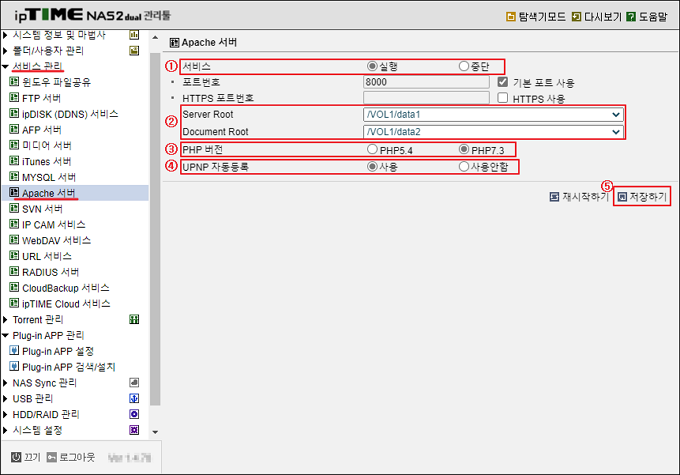The width and height of the screenshot is (680, 475).
Task: Click the AFP 서버 item icon
Action: 14,129
